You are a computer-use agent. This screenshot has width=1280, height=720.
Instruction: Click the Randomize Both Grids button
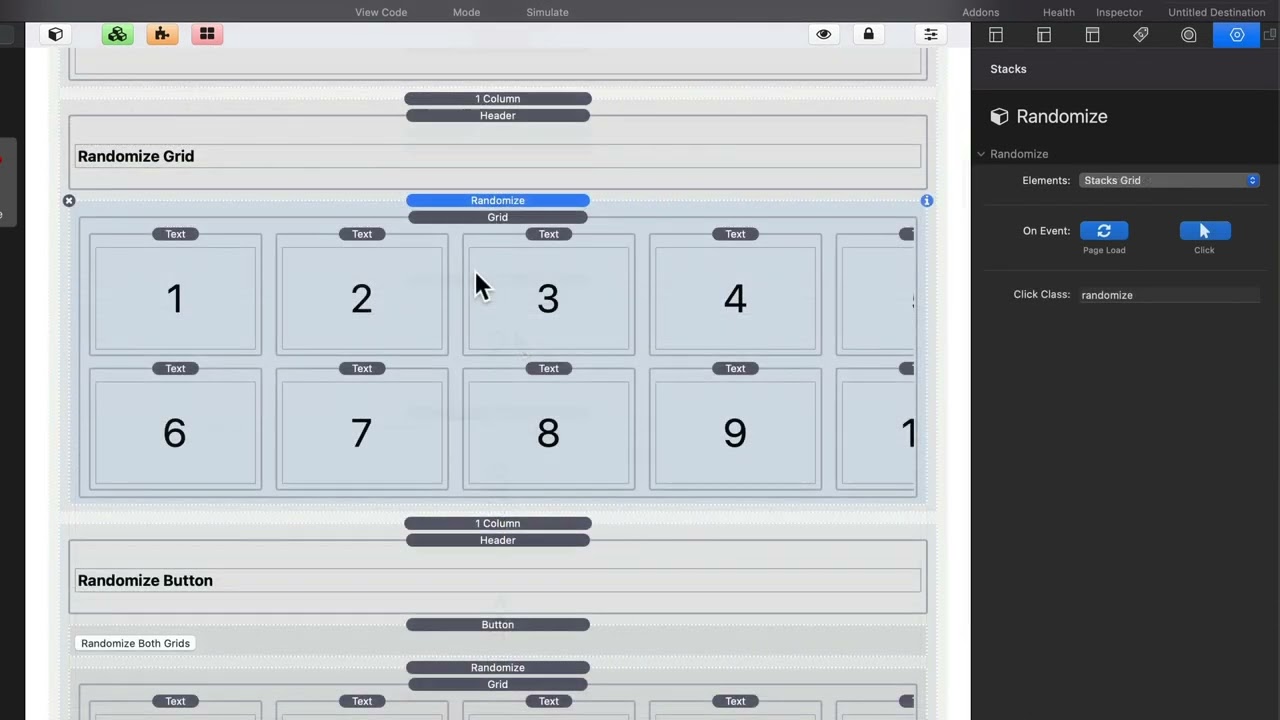(135, 643)
